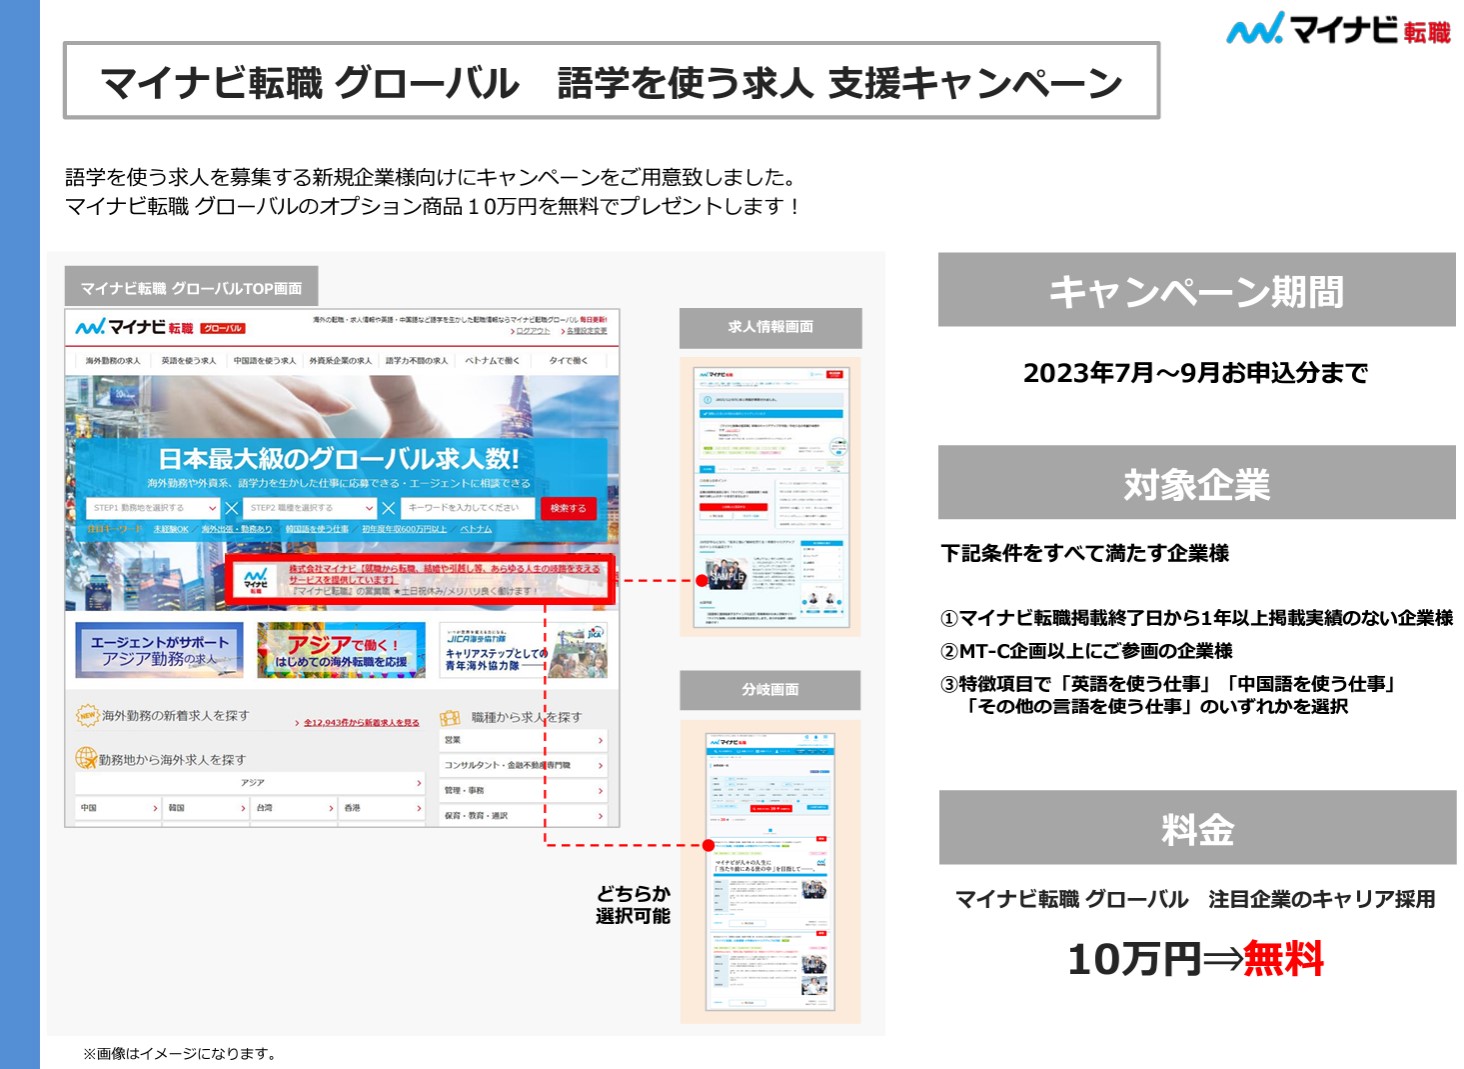The width and height of the screenshot is (1464, 1069).
Task: Open the 外資系企業の求人 nav tab
Action: [x=340, y=361]
